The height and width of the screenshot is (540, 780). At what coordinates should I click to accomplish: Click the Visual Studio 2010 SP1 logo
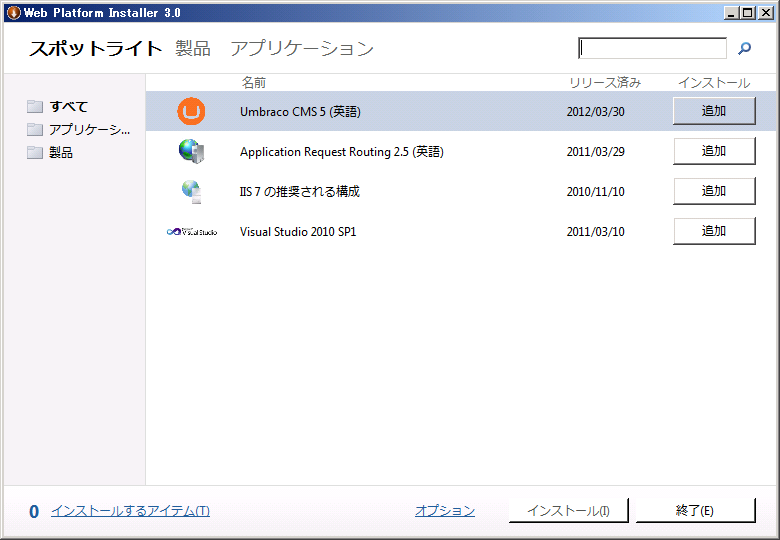point(192,232)
